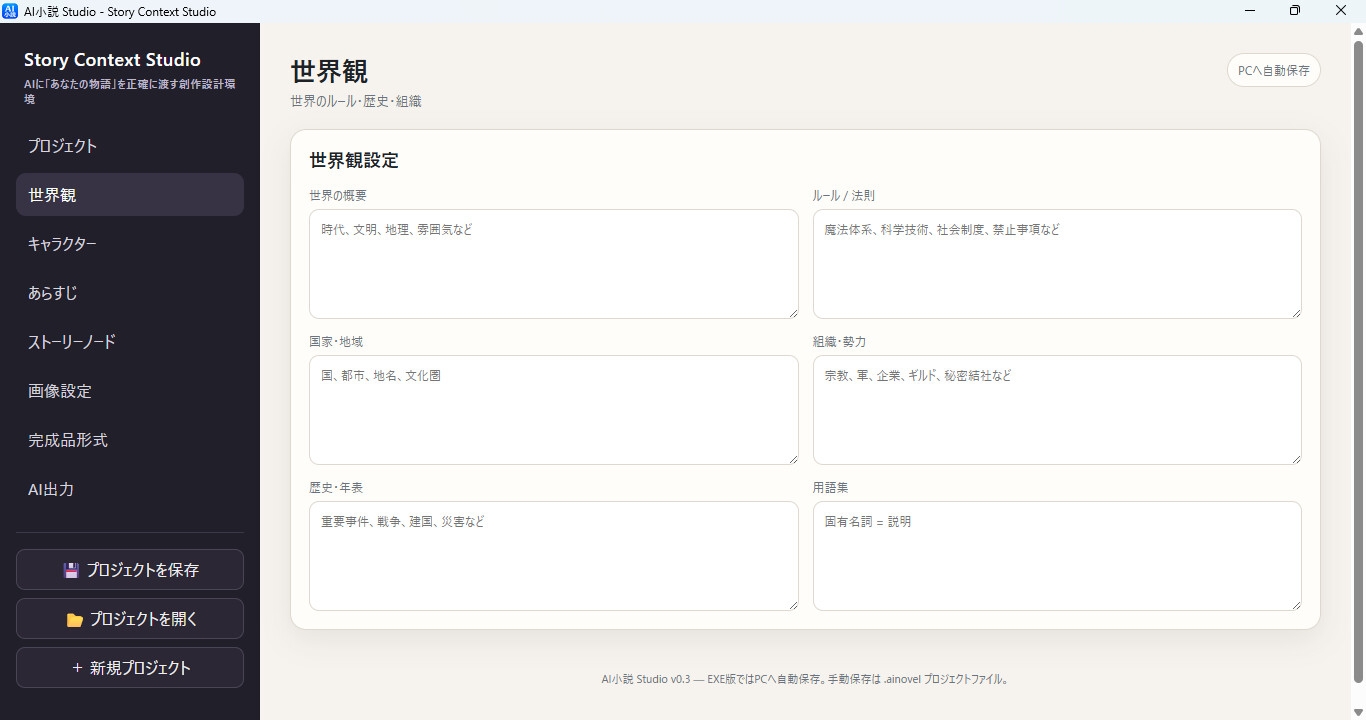
Task: Minimize the AI小説 Studio window
Action: [x=1250, y=11]
